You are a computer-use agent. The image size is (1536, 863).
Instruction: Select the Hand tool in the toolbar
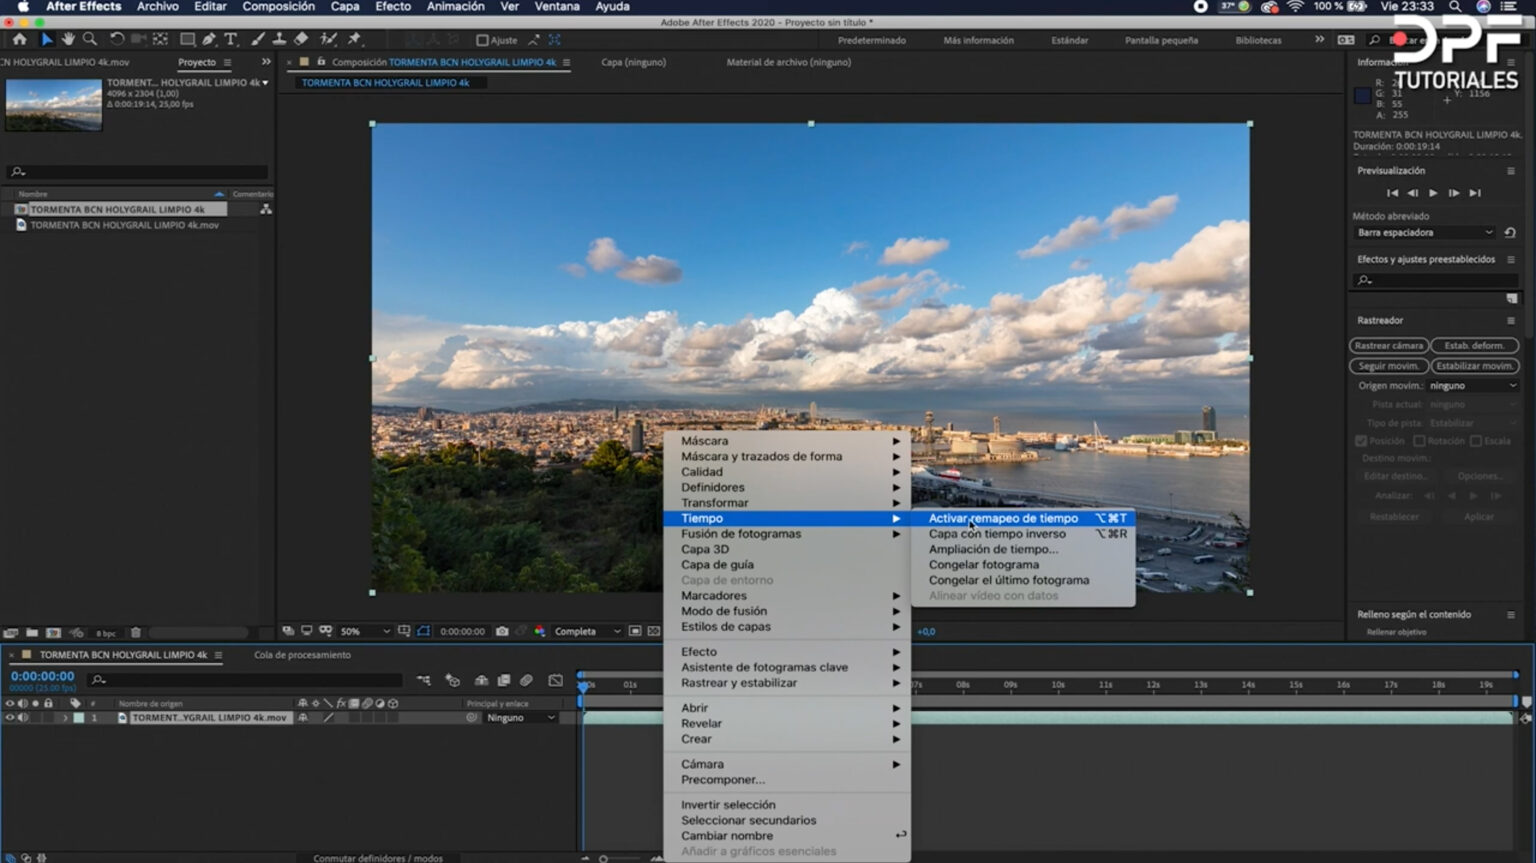(x=68, y=39)
